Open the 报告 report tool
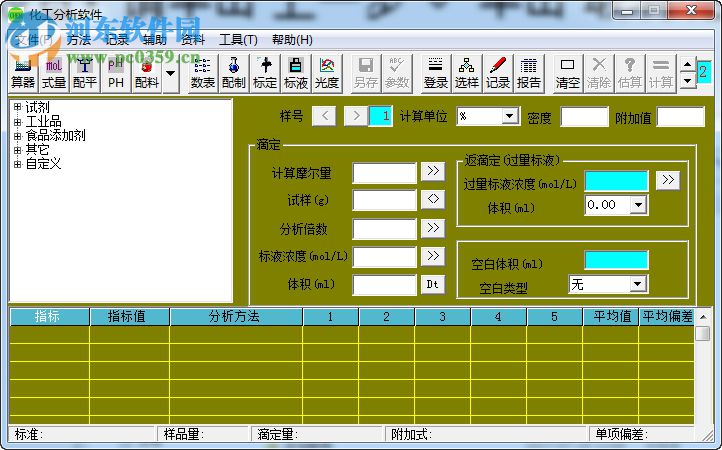The image size is (722, 450). (x=529, y=73)
